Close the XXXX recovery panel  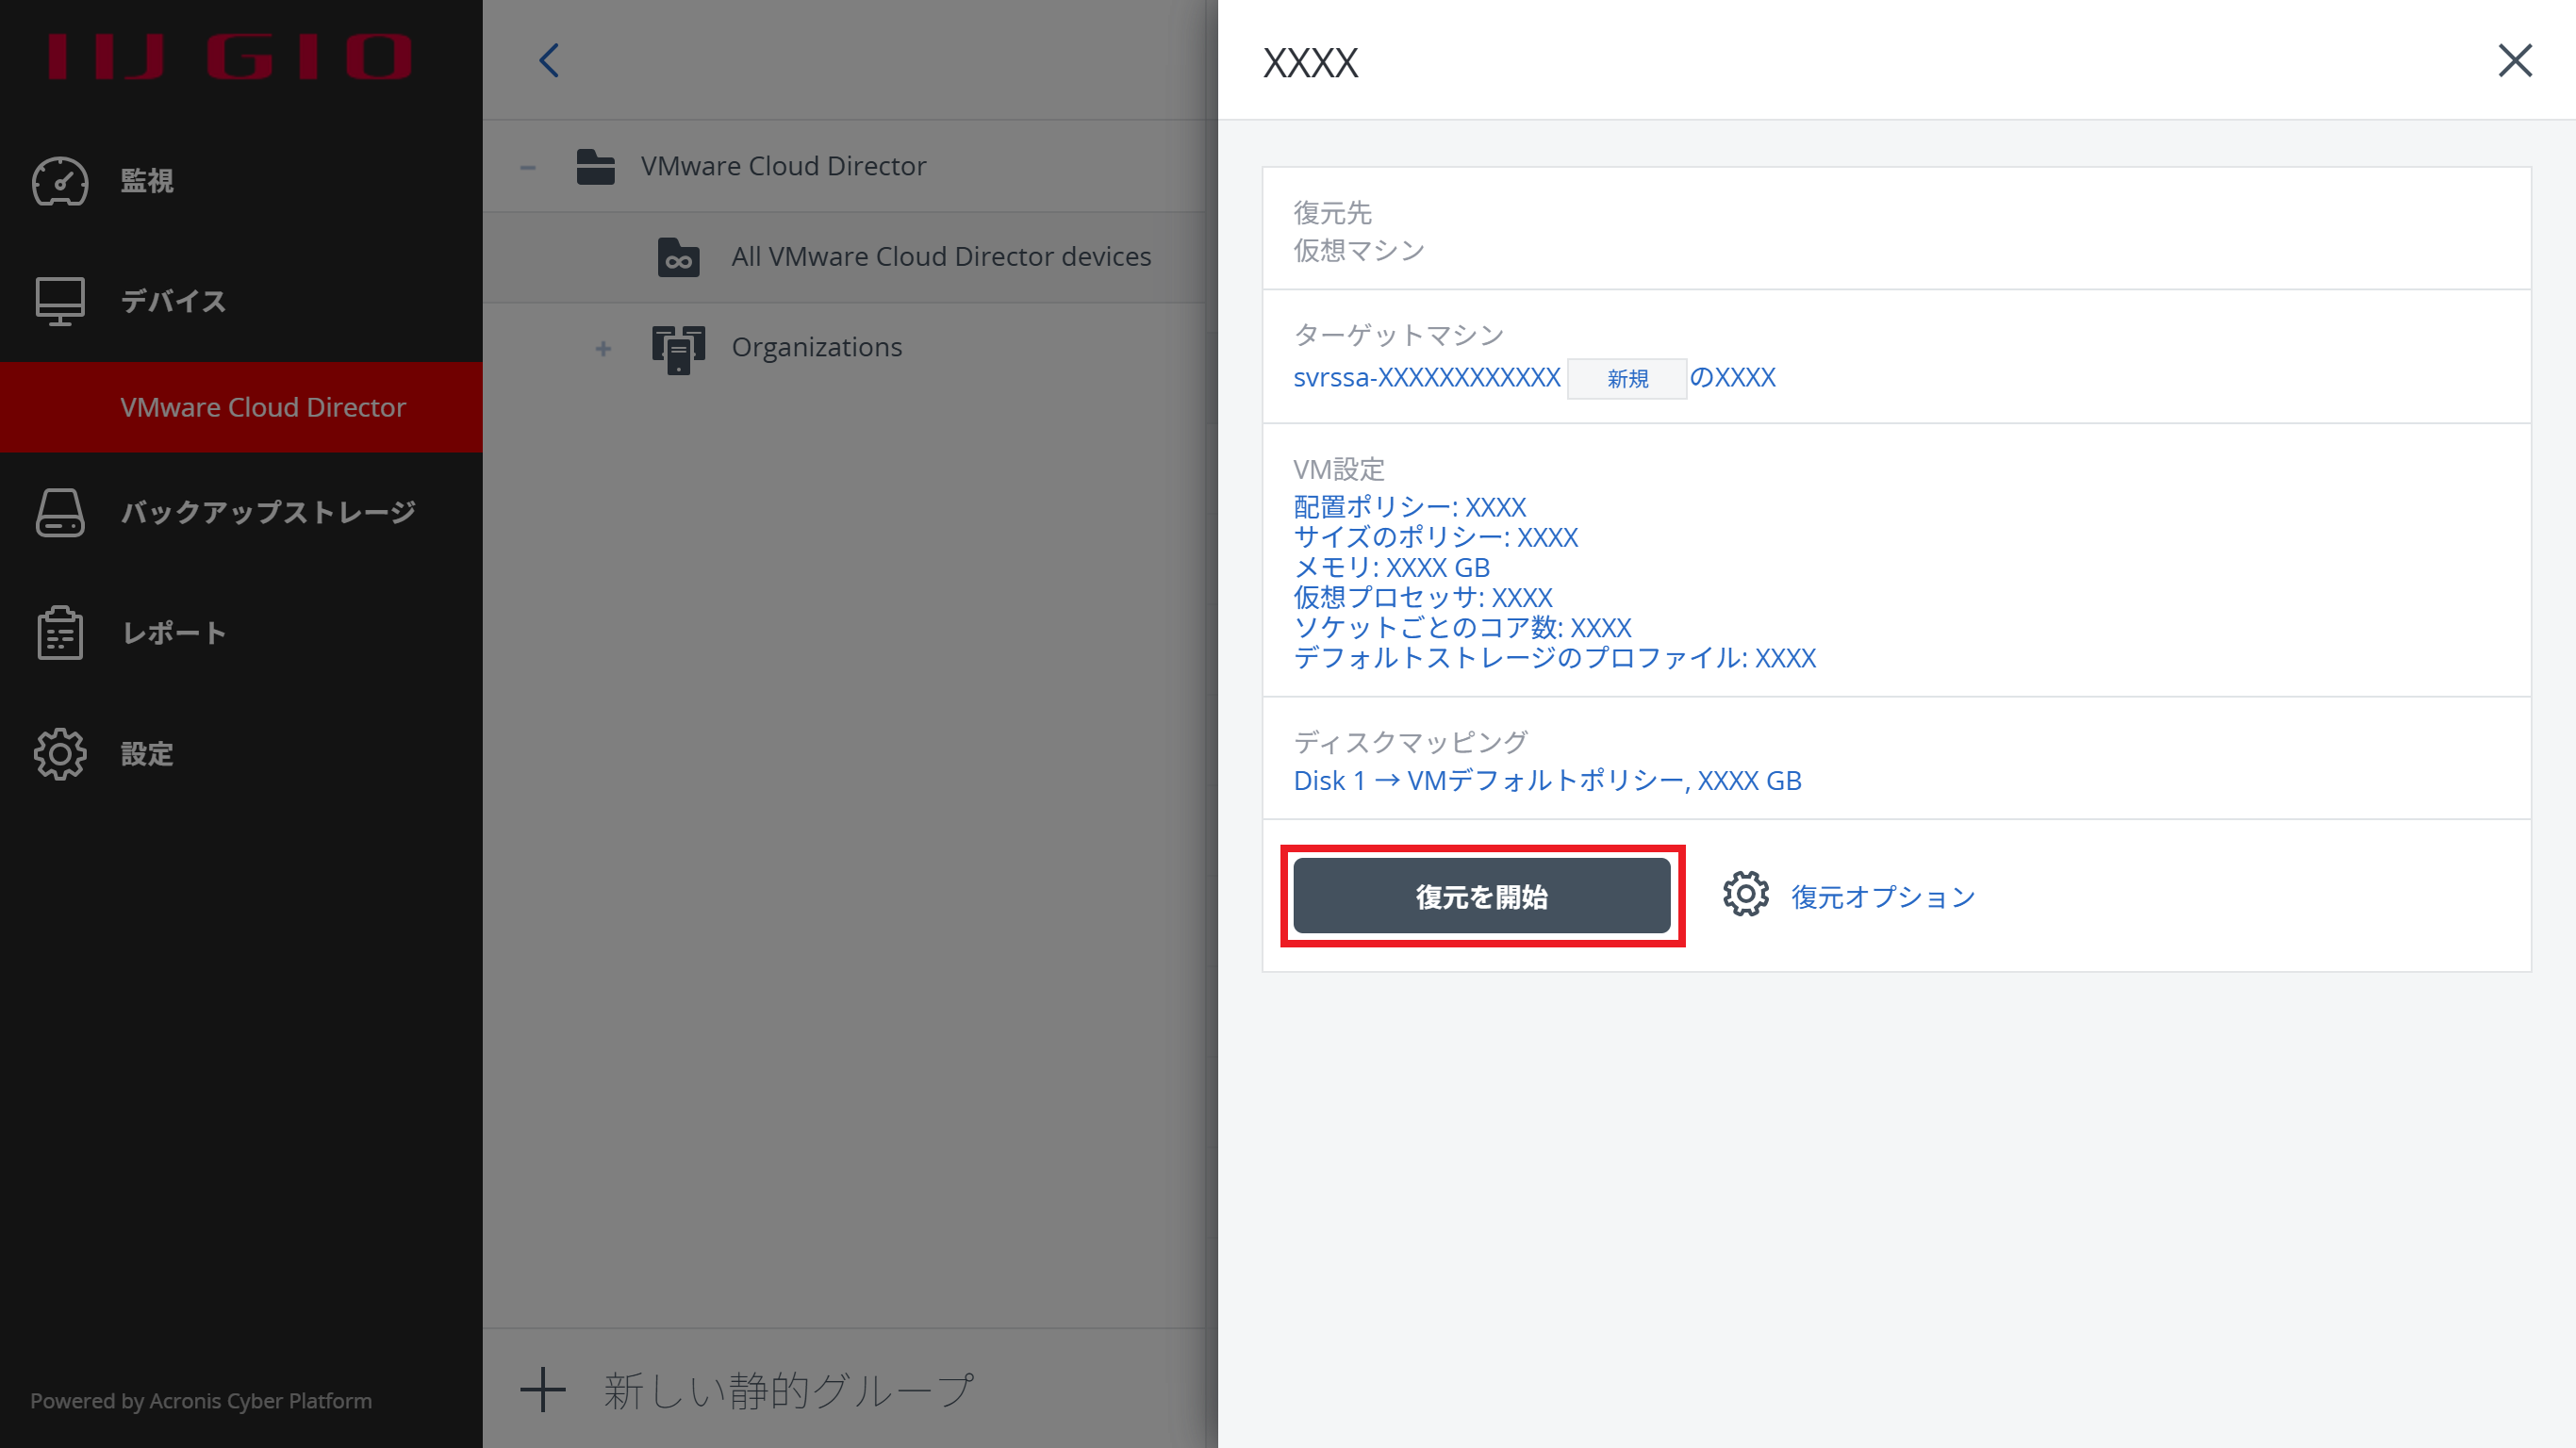2514,60
